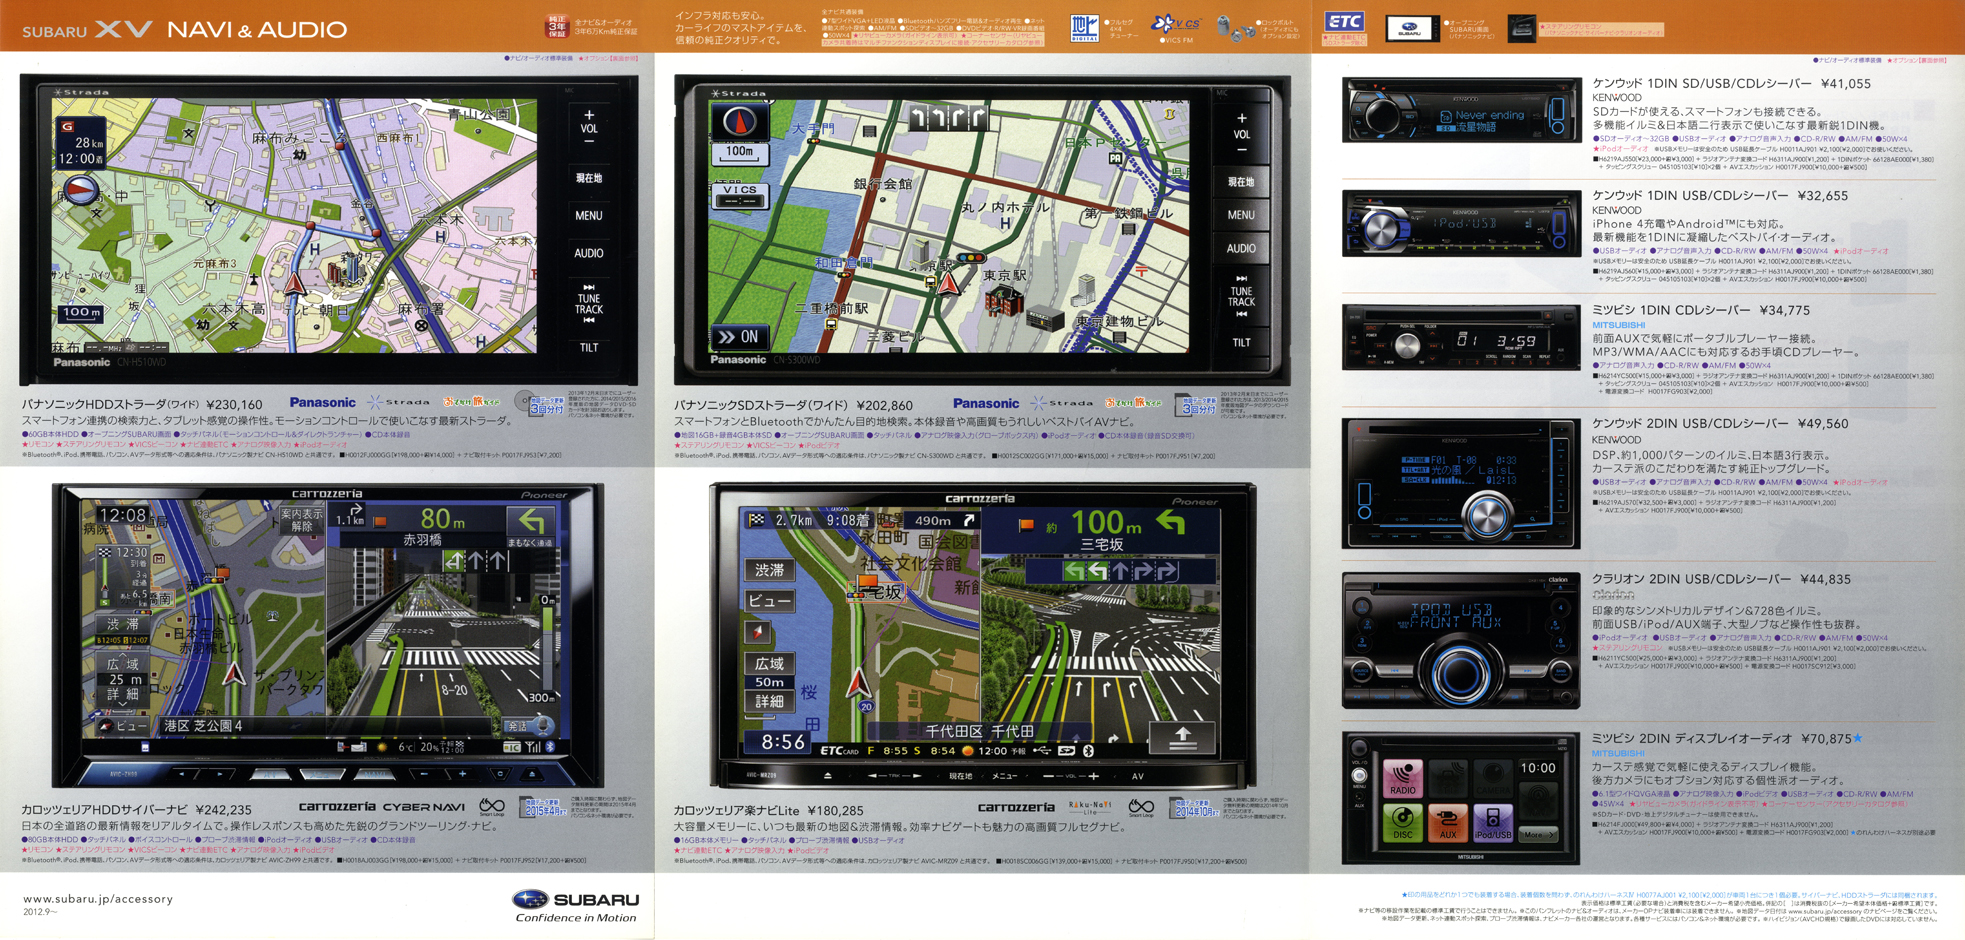The image size is (1965, 940).
Task: Tap MENU on the Panasonic SD Strada unit
Action: pos(1241,215)
